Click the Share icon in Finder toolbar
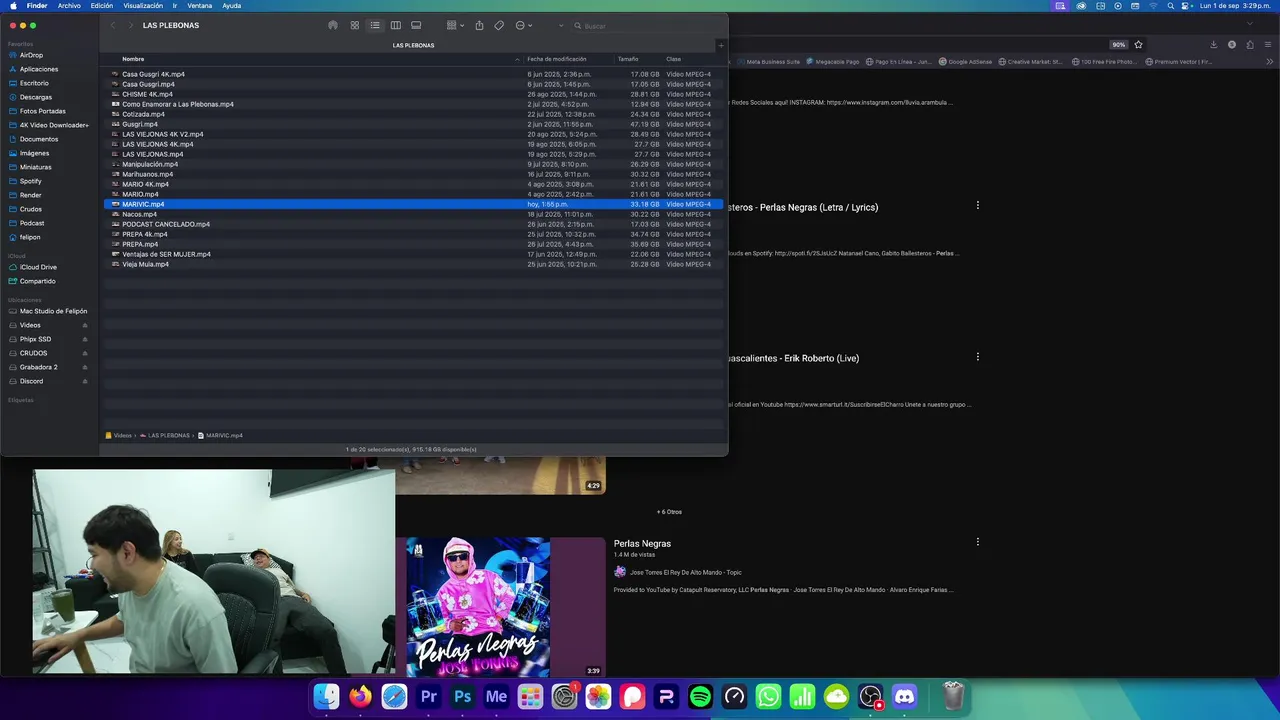The height and width of the screenshot is (720, 1280). [x=479, y=25]
